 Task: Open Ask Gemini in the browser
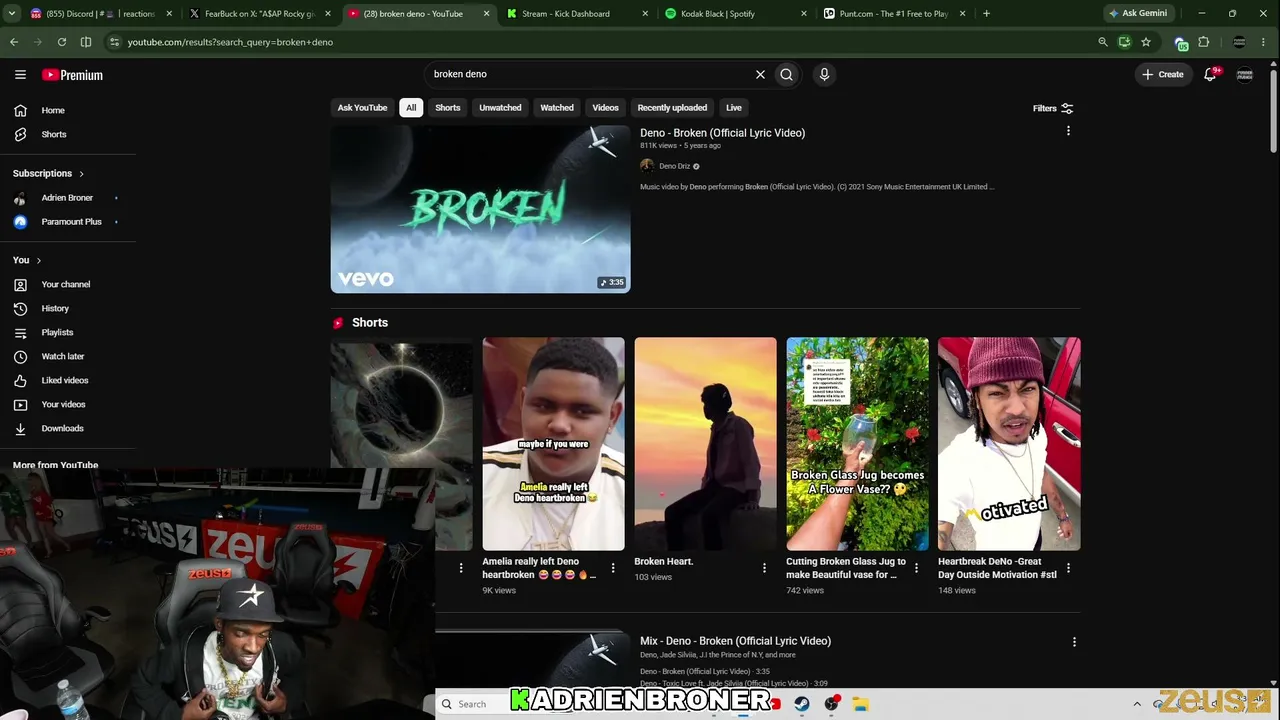[x=1138, y=13]
